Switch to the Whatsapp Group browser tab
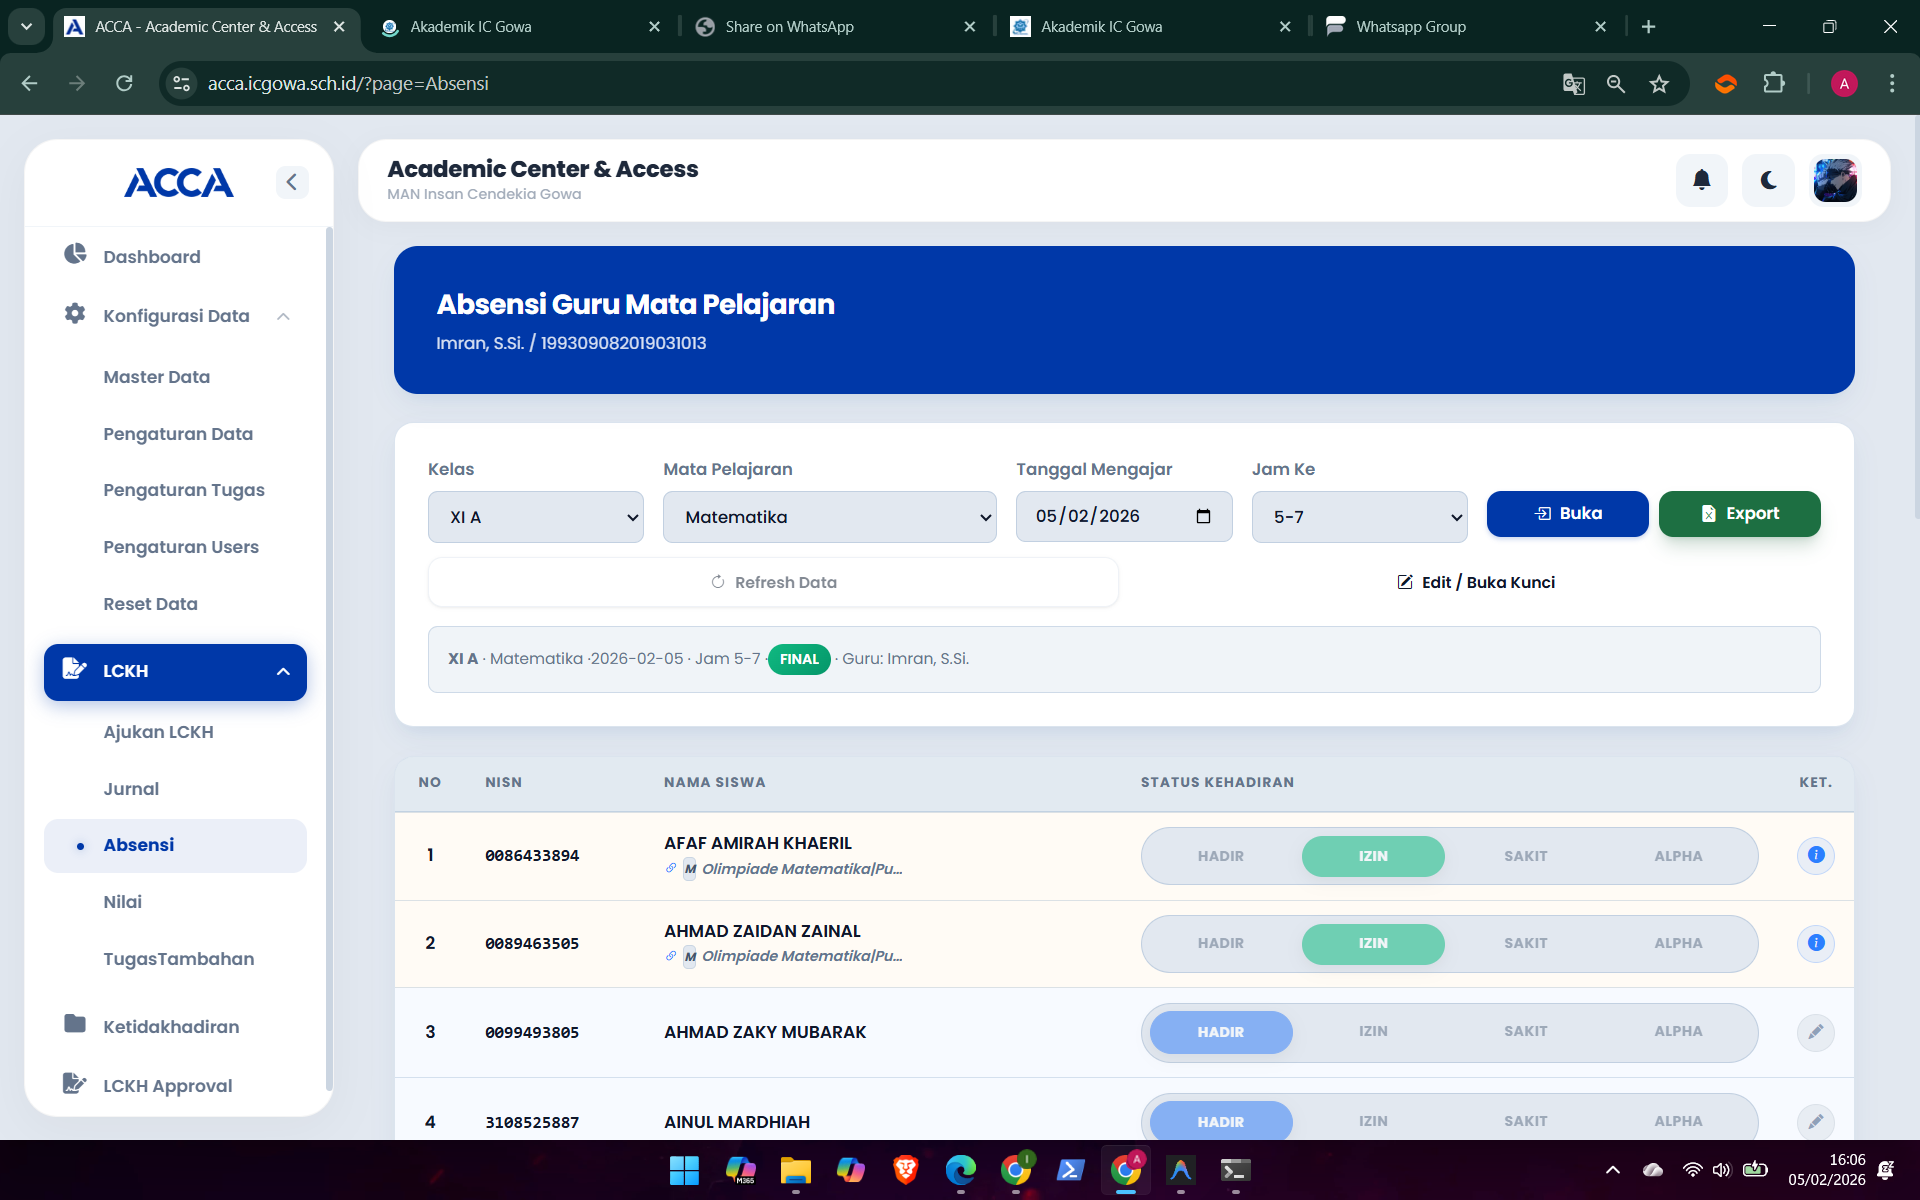Viewport: 1920px width, 1200px height. point(1410,27)
